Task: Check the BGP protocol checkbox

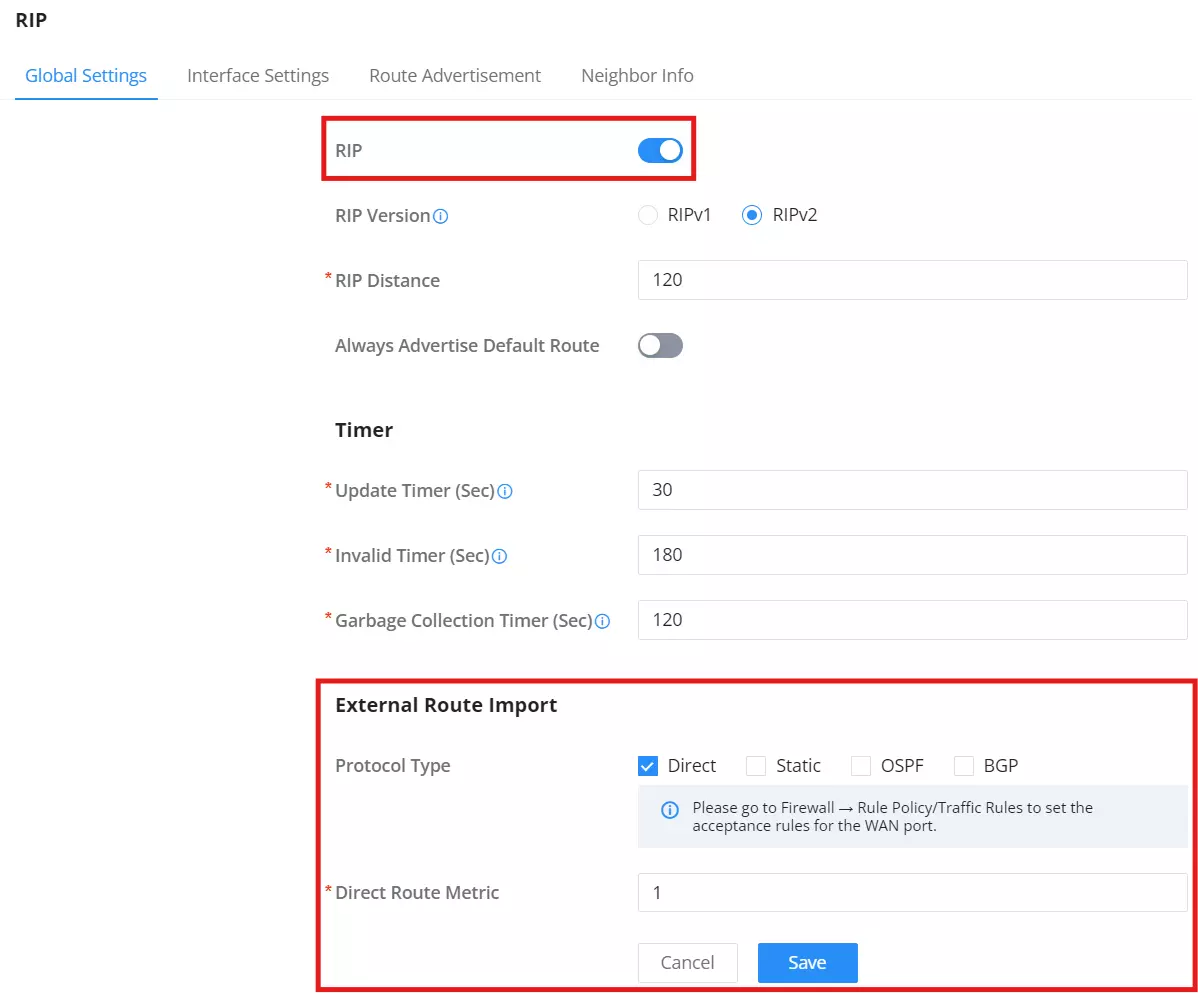Action: pyautogui.click(x=964, y=765)
